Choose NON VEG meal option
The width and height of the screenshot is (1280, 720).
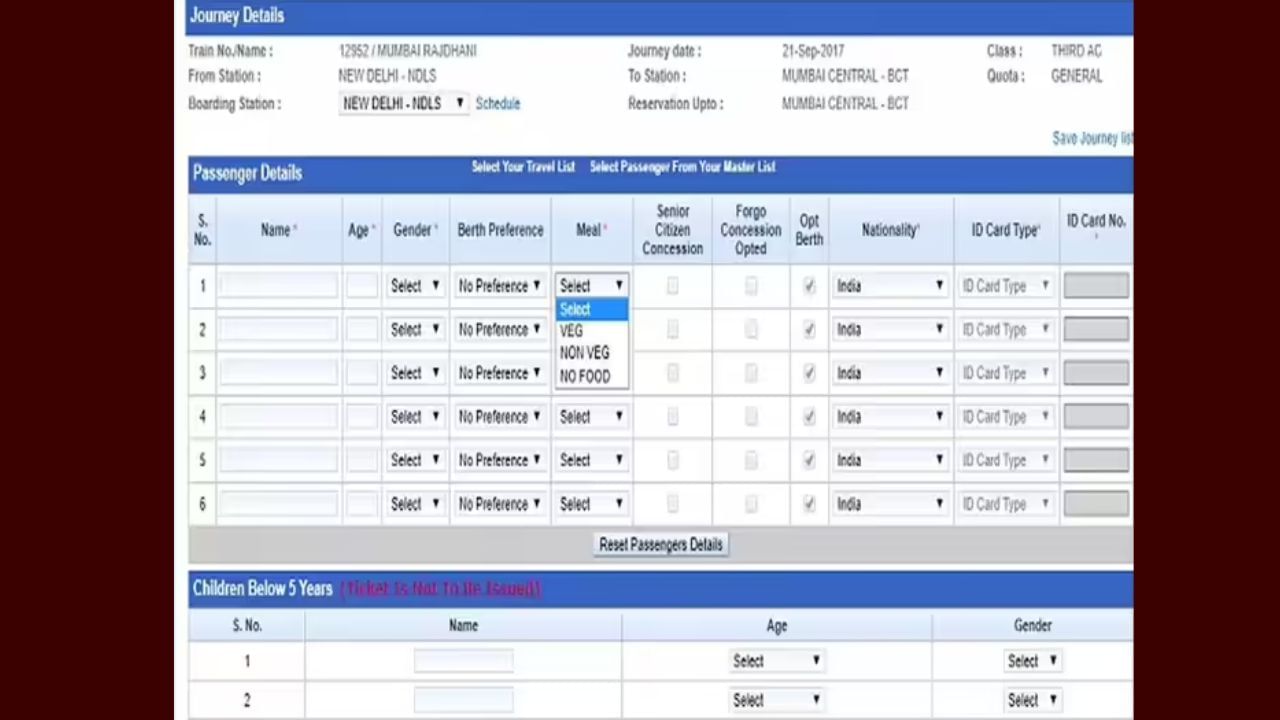585,353
